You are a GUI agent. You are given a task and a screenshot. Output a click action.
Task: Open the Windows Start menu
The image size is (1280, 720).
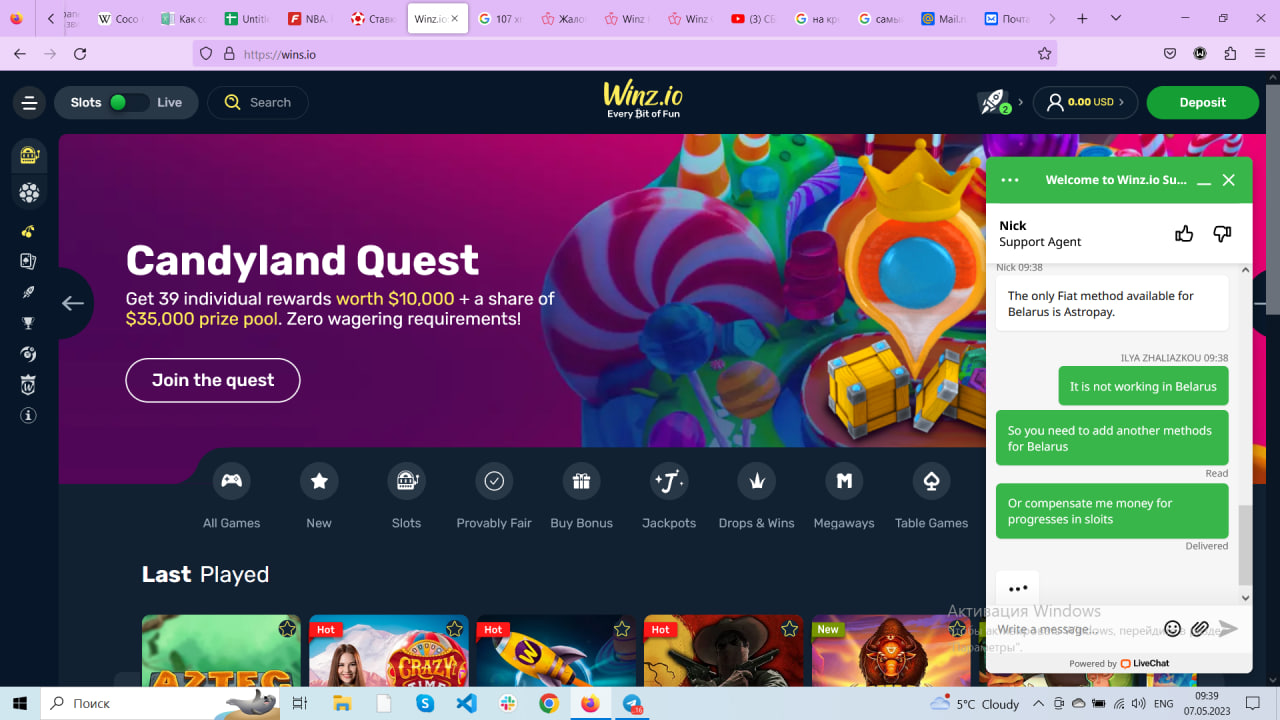tap(20, 703)
